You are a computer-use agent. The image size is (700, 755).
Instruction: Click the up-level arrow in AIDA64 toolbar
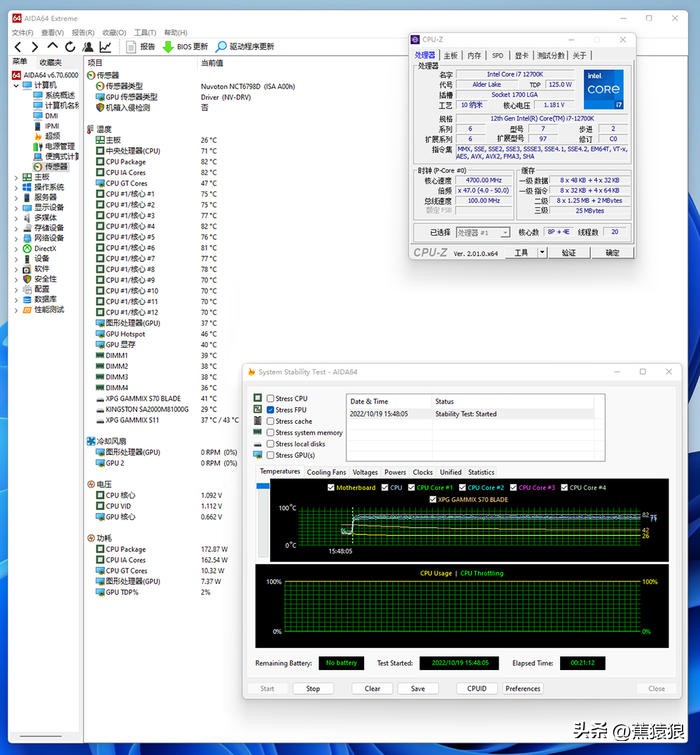(52, 46)
